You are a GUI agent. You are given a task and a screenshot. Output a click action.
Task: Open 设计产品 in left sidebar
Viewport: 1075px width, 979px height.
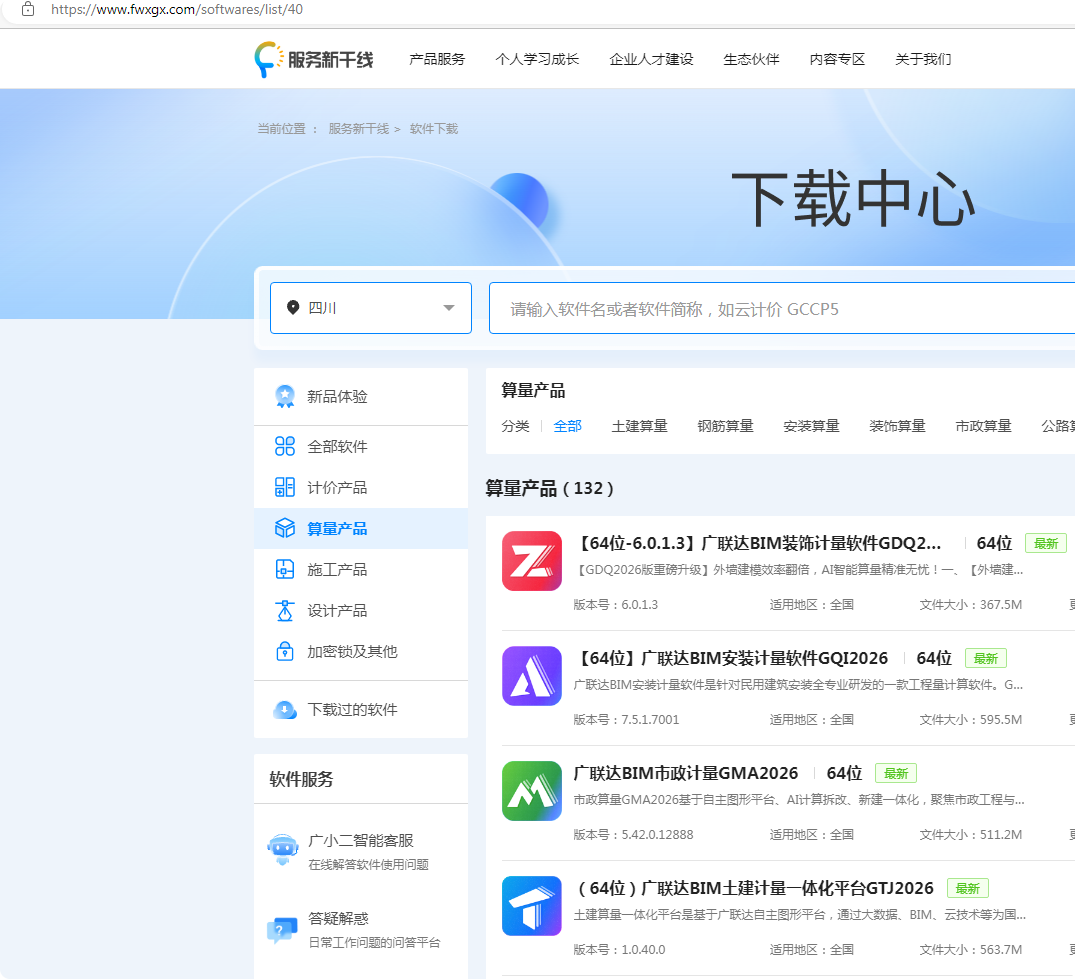pyautogui.click(x=361, y=610)
